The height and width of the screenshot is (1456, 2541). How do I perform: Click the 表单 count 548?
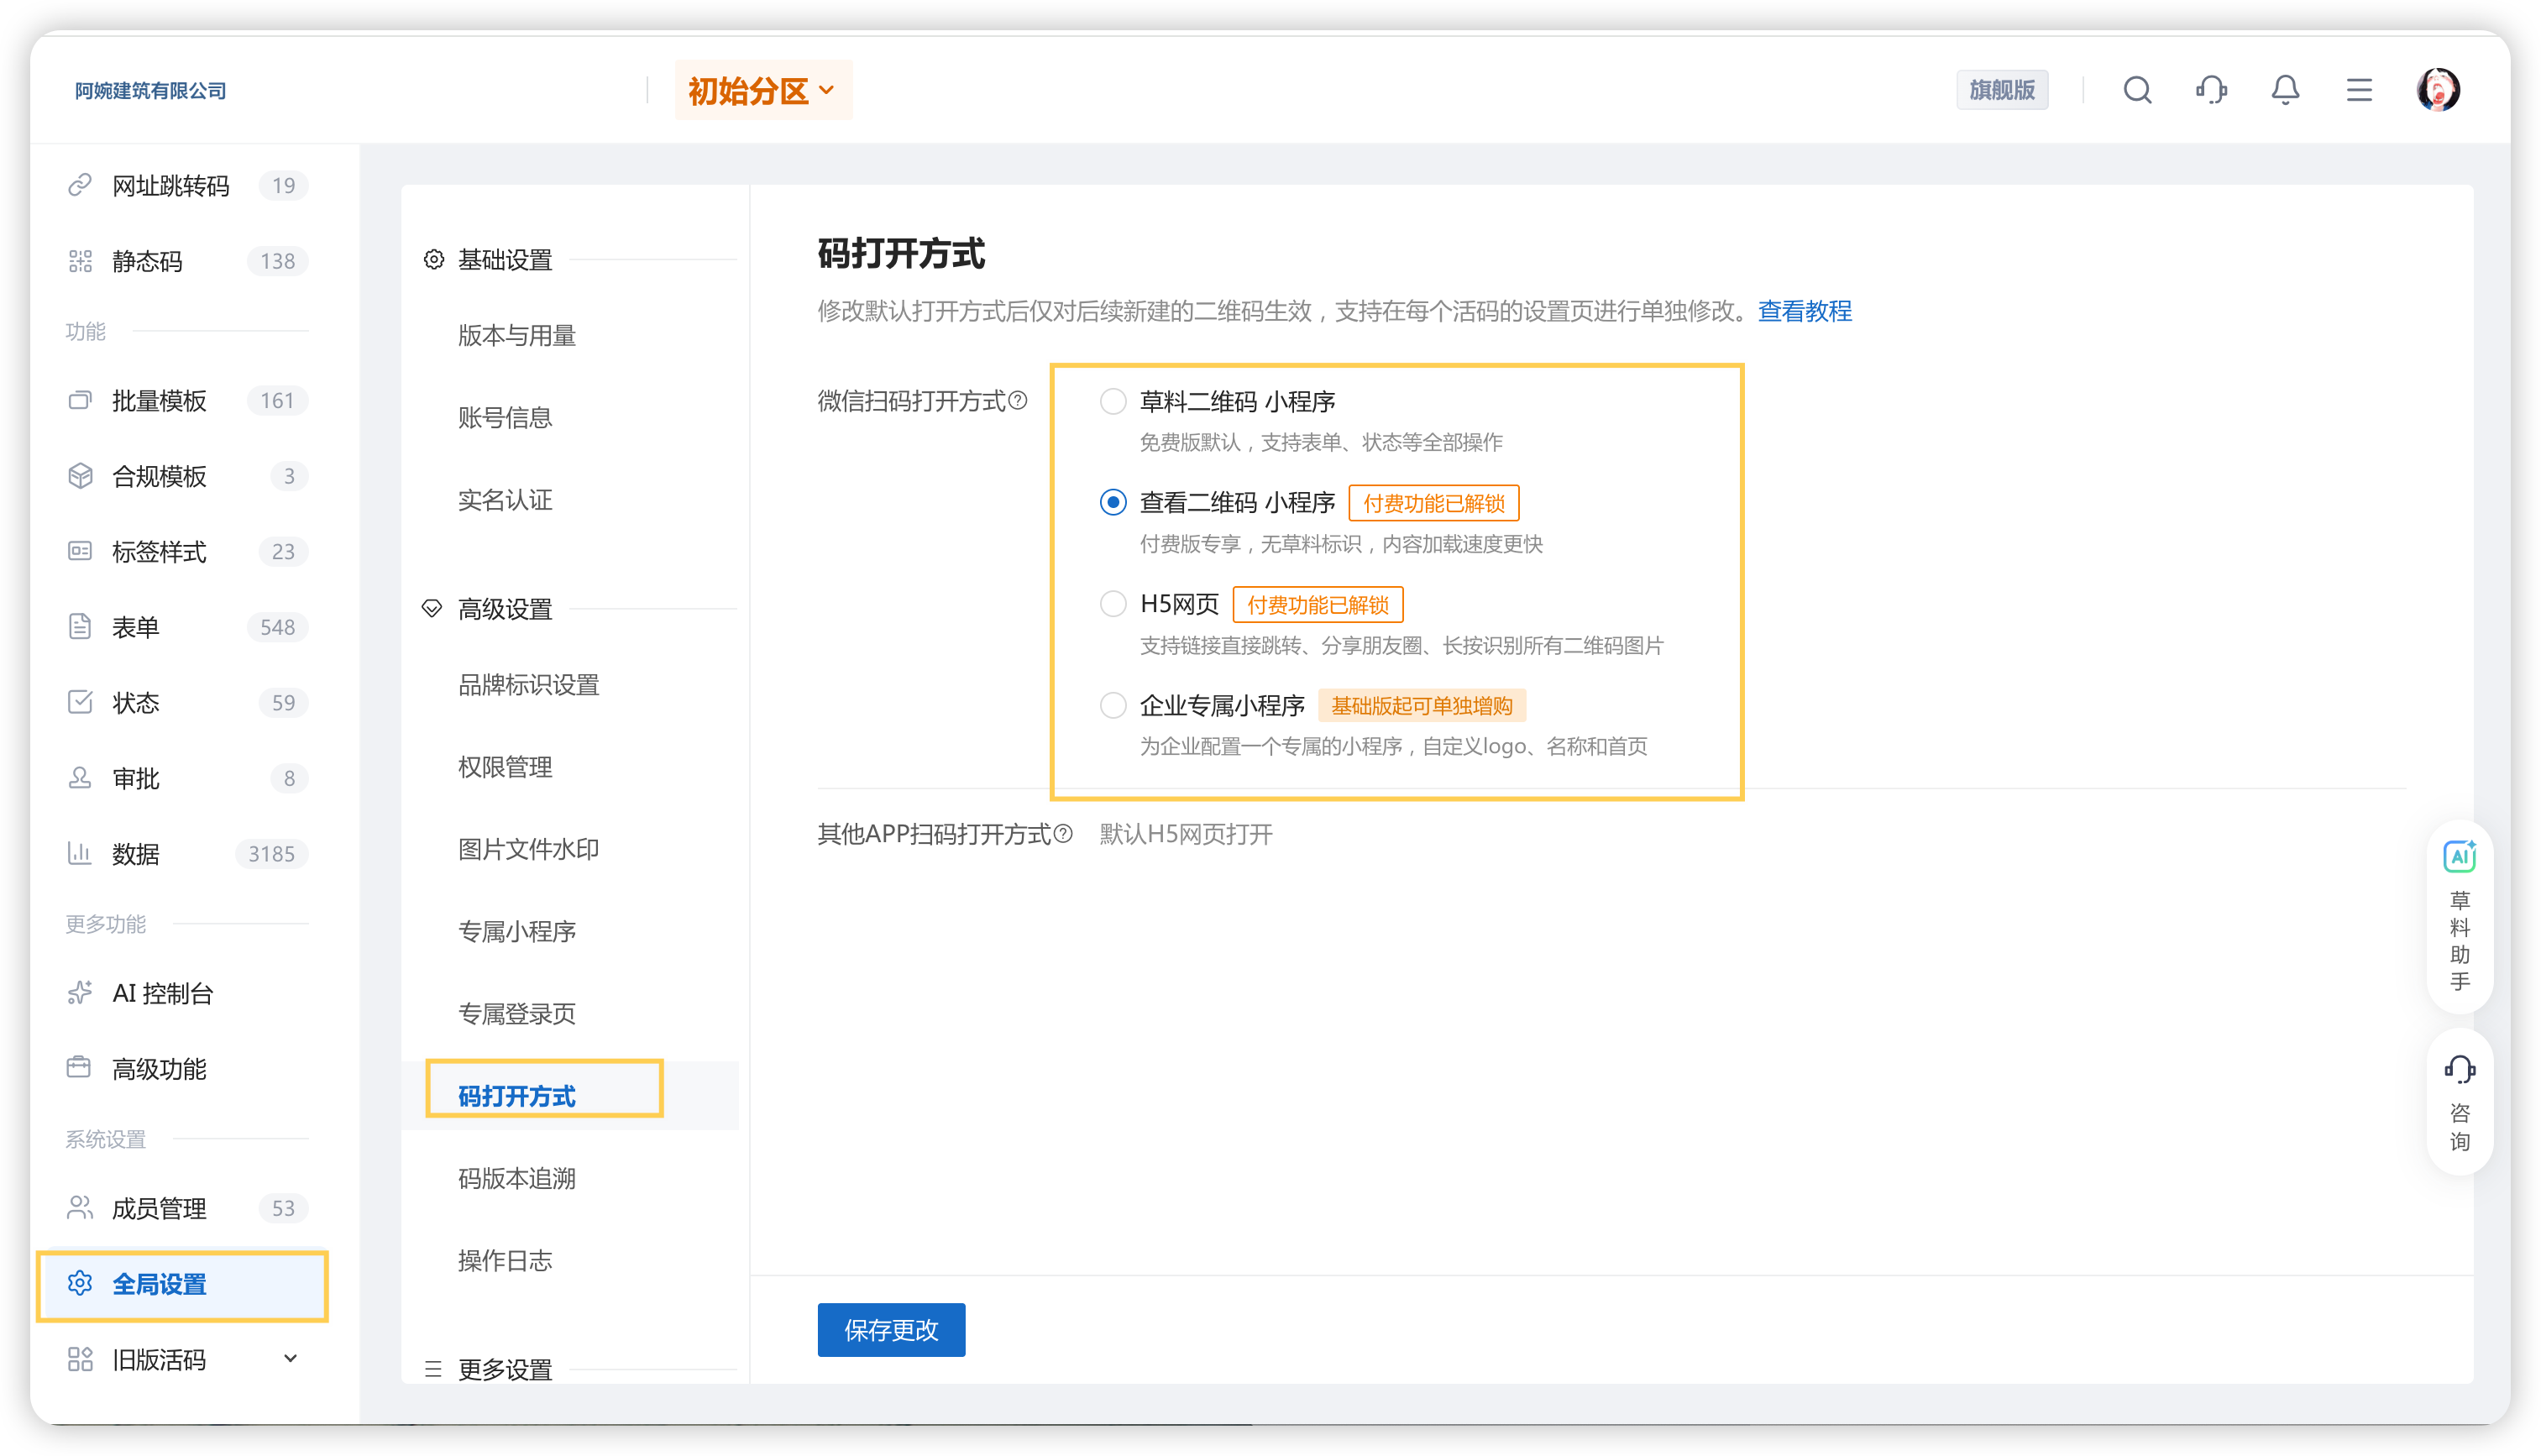[277, 627]
